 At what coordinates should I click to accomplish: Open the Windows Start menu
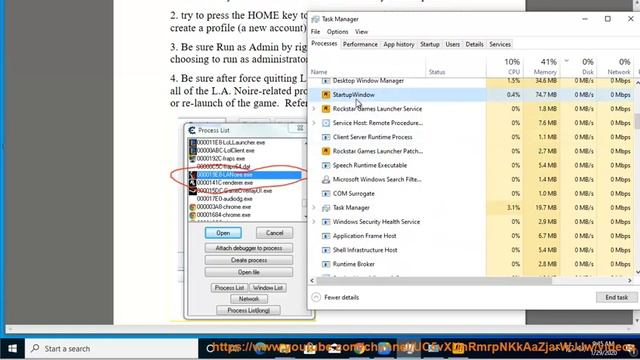(x=12, y=349)
